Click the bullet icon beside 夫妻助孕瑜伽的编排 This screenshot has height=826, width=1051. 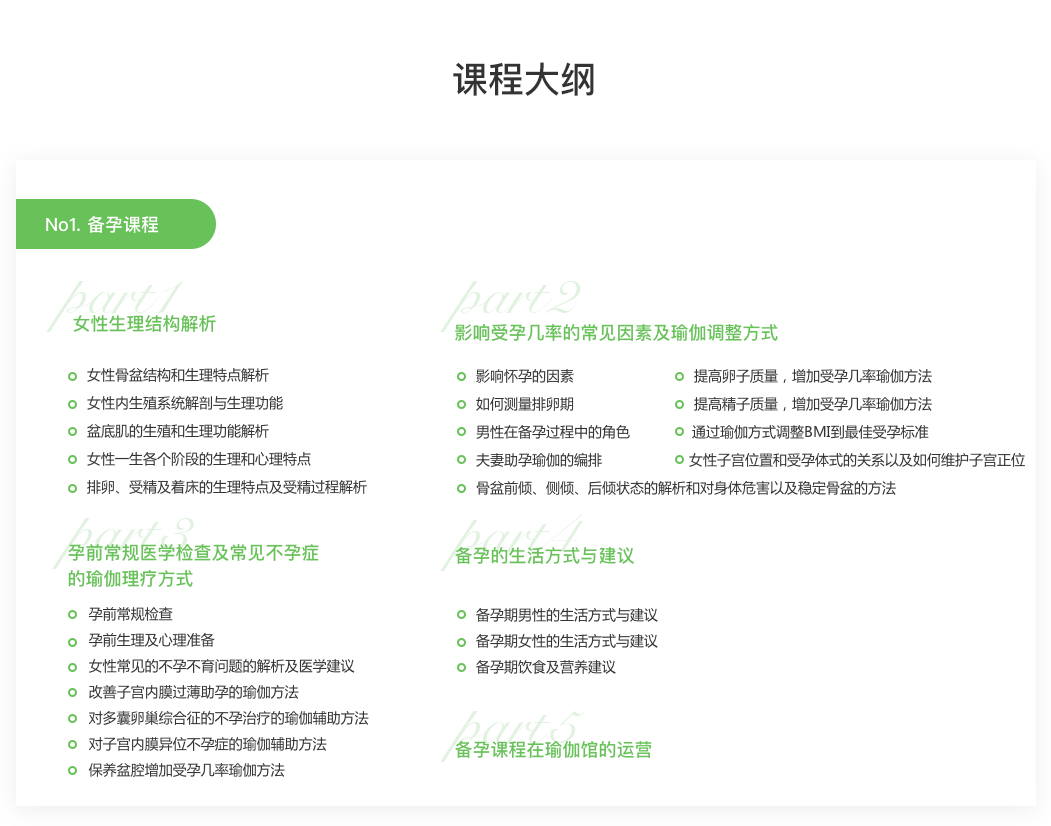pos(462,460)
